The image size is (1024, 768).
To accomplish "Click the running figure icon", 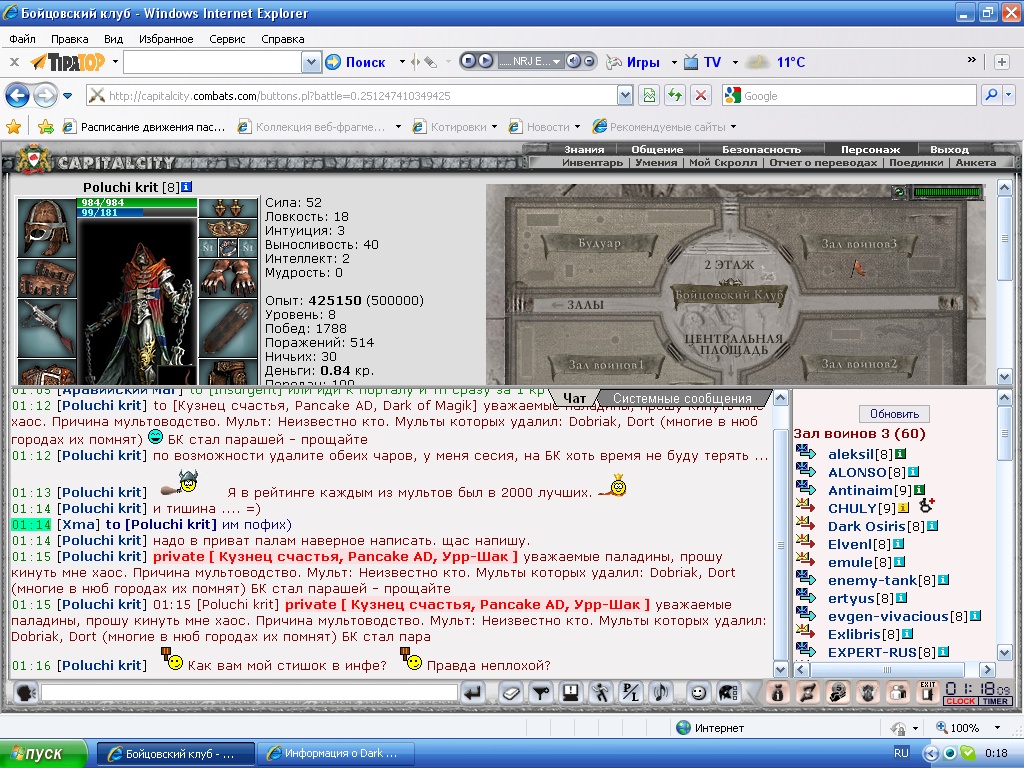I will tap(601, 692).
